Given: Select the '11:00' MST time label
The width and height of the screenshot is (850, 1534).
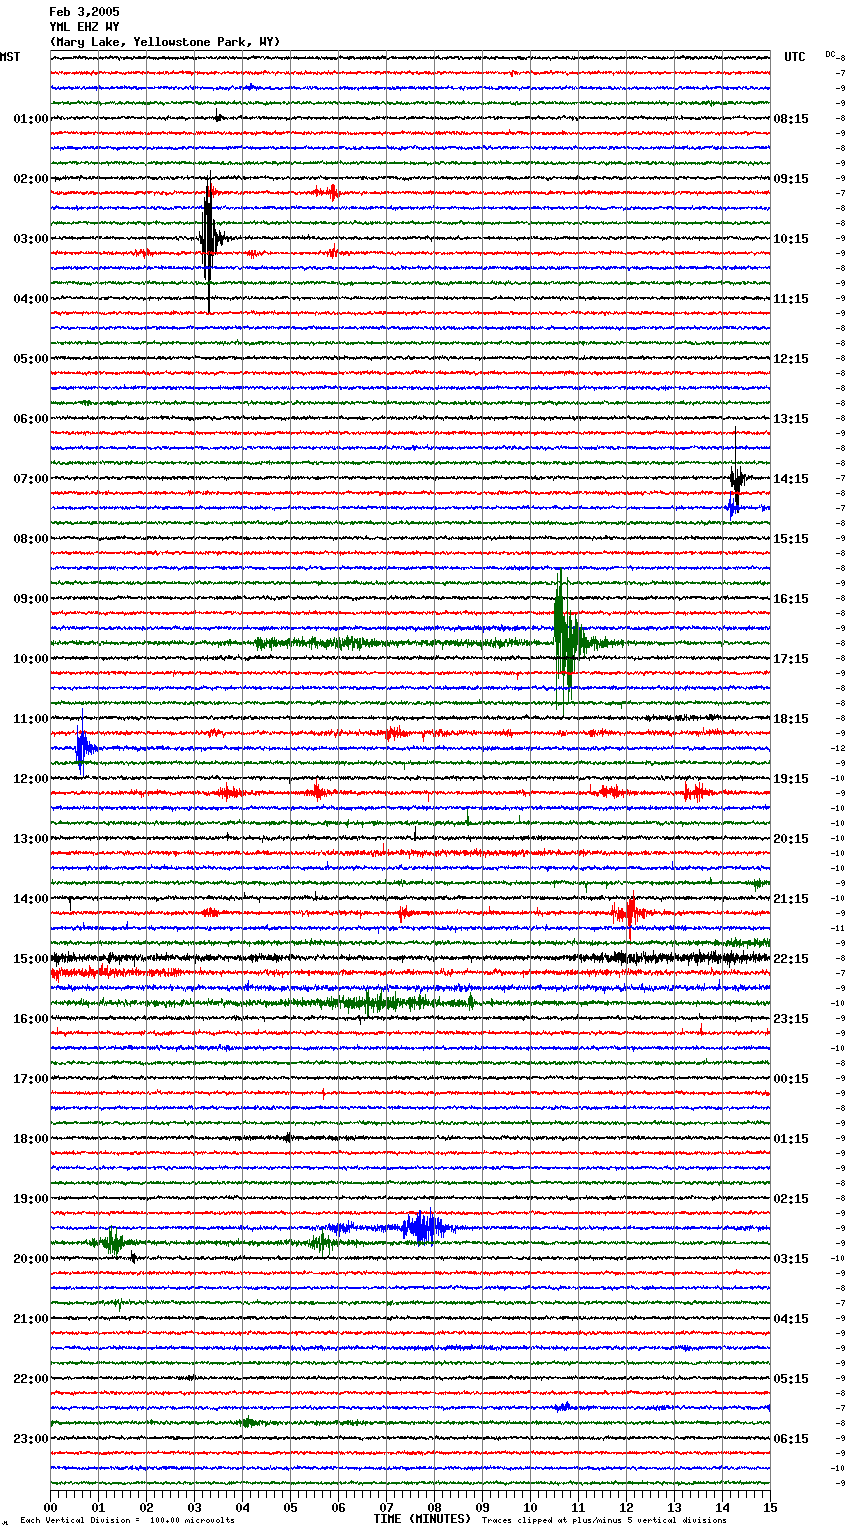Looking at the screenshot, I should 31,719.
